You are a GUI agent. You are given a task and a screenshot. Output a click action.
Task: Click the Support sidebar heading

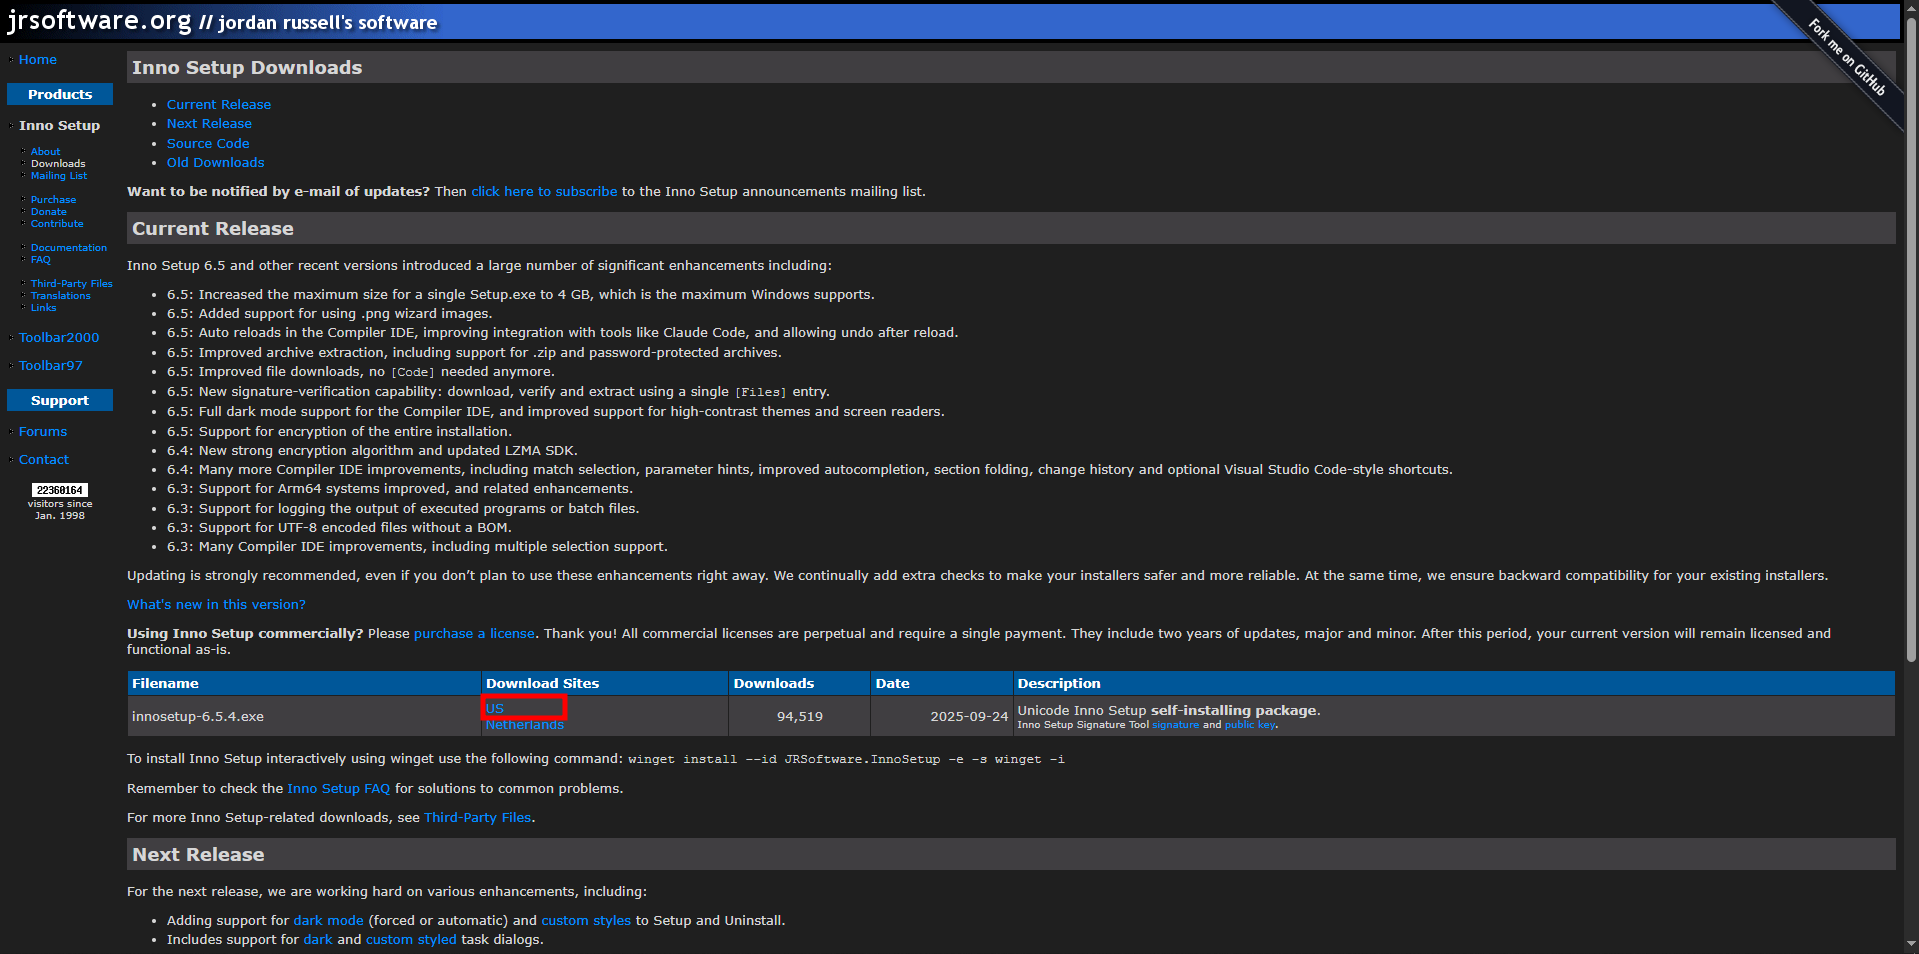(x=60, y=401)
